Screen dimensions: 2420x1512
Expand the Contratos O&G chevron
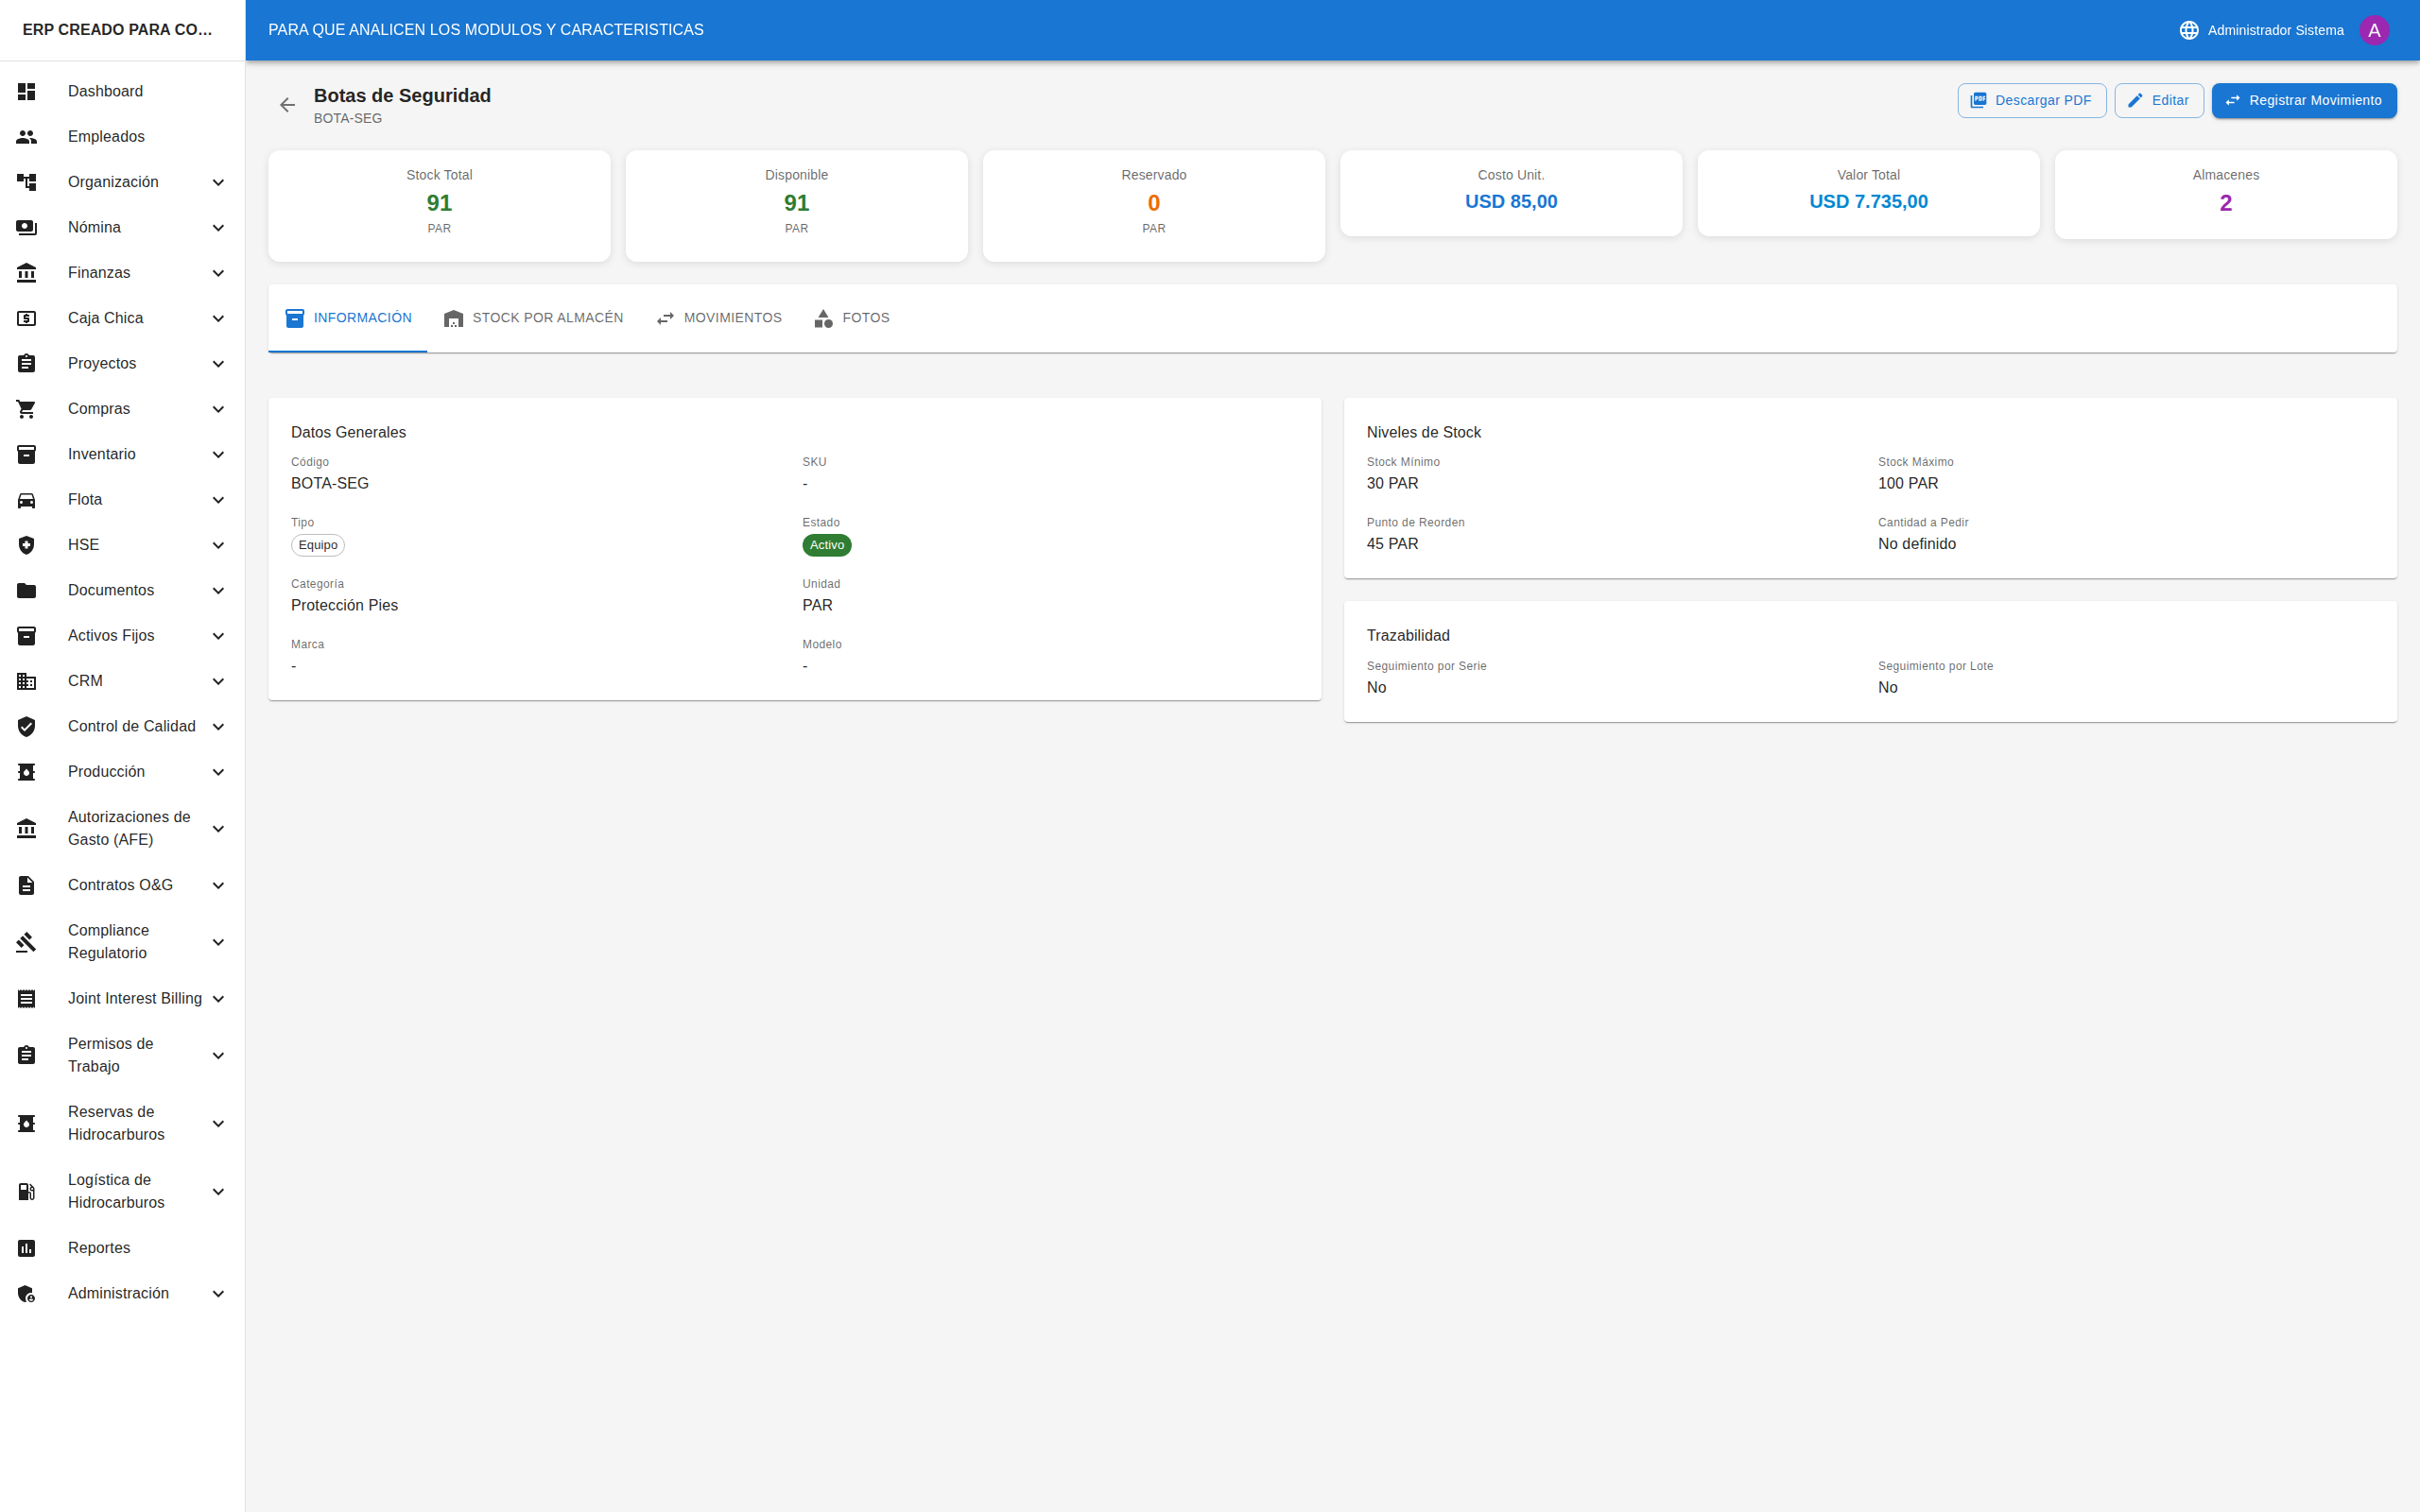(218, 886)
